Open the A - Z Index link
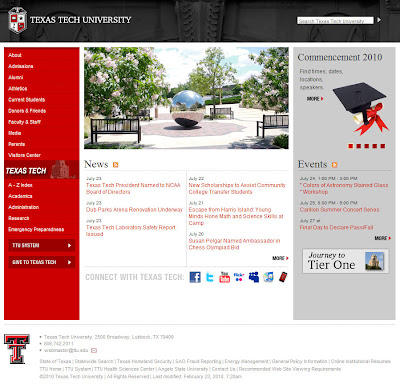The width and height of the screenshot is (400, 384). coord(20,185)
